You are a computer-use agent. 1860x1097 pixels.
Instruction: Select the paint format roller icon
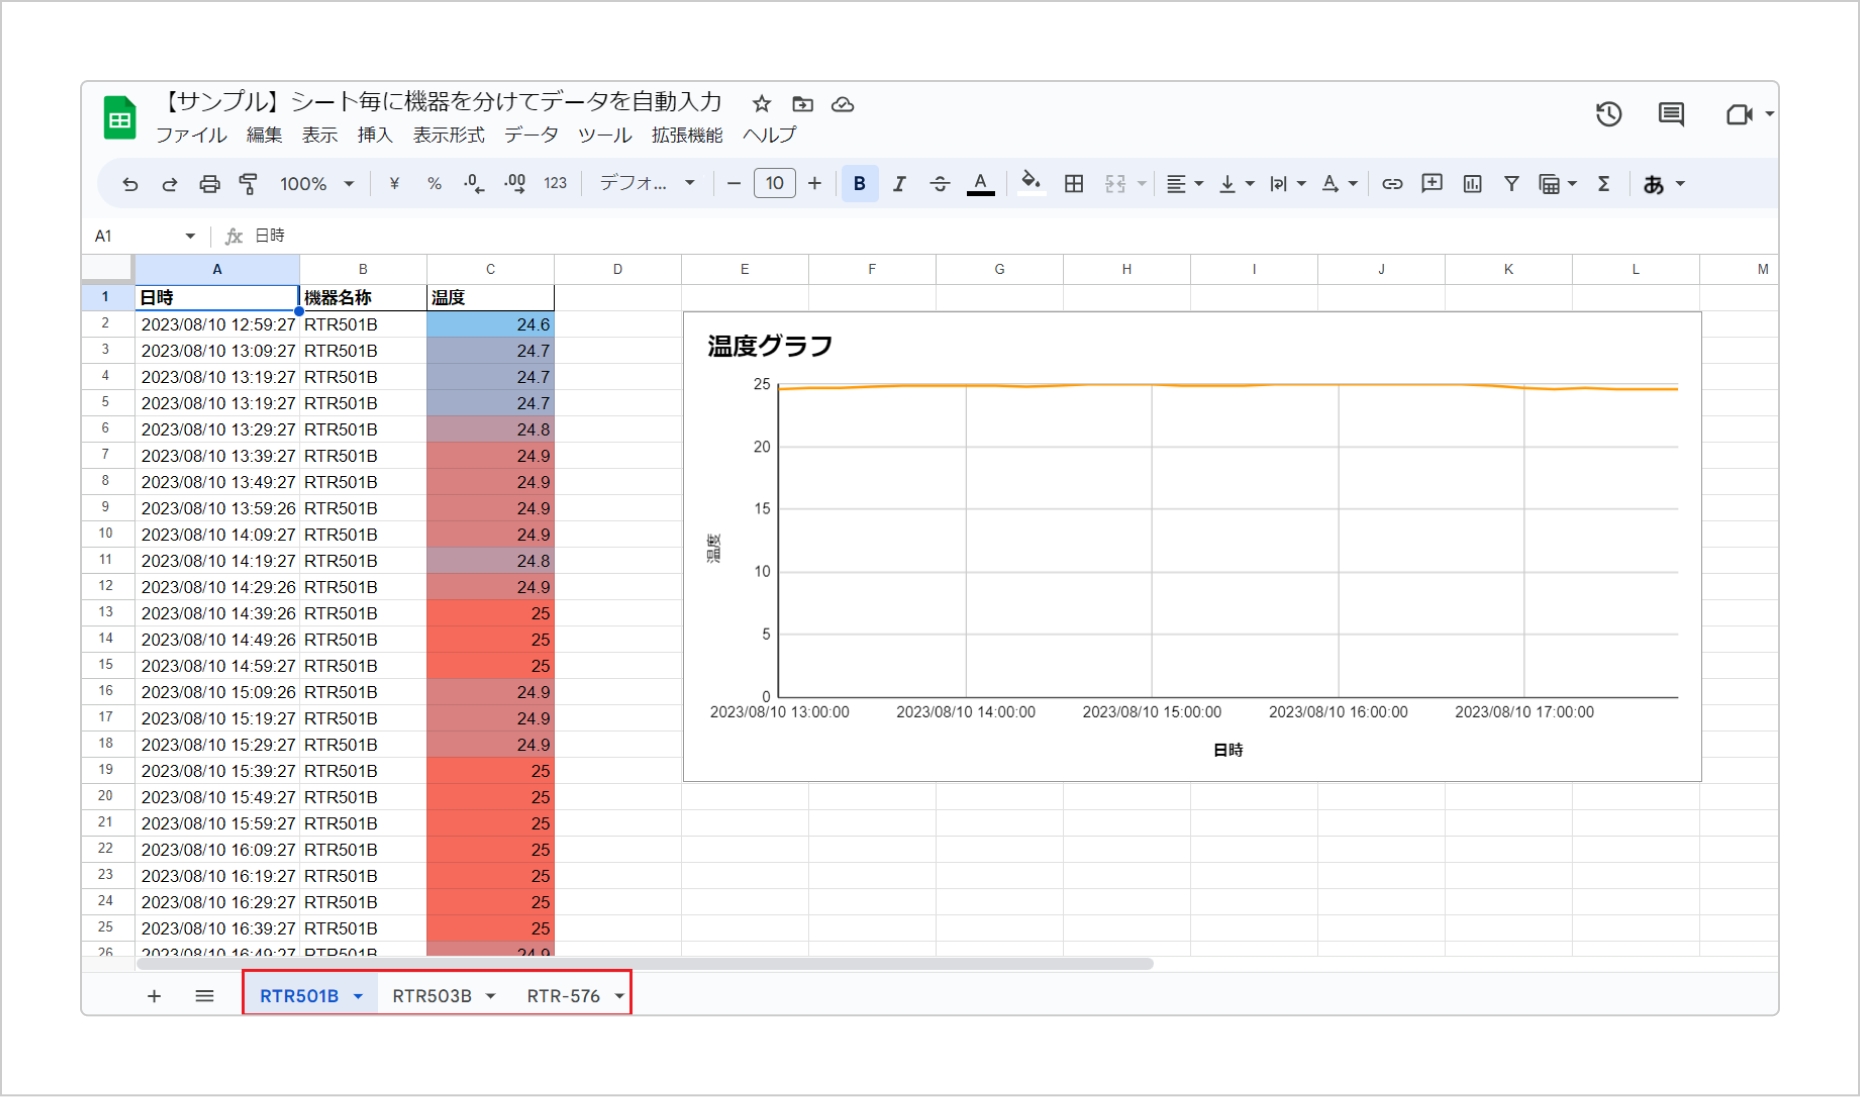pos(248,184)
